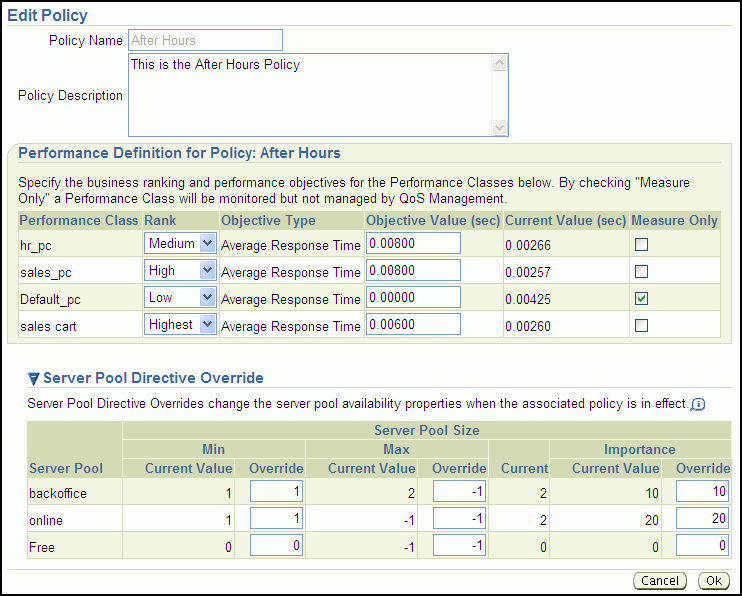
Task: Collapse the Server Pool Directive Override section
Action: [x=34, y=379]
